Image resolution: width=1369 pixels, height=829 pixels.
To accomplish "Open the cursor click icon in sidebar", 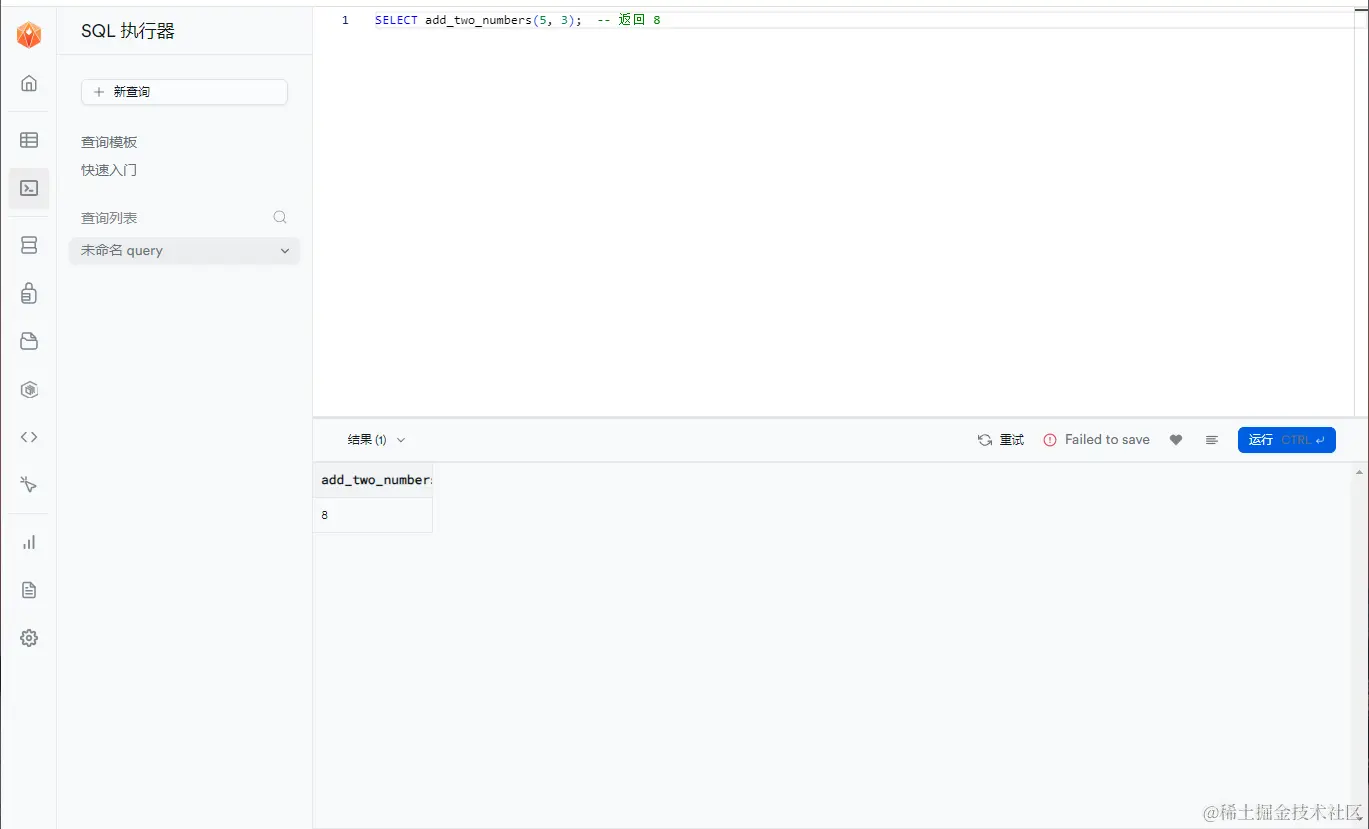I will click(29, 485).
